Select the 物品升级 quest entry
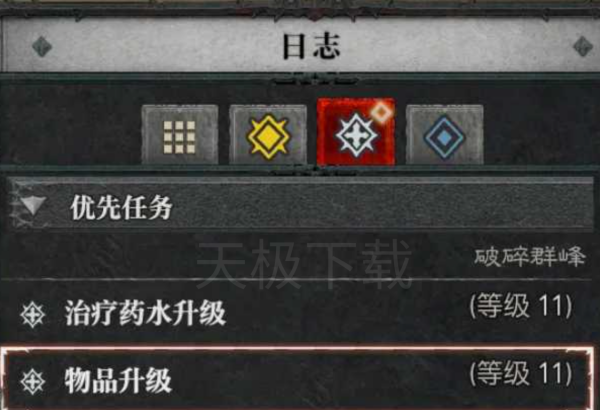The height and width of the screenshot is (410, 600). [298, 378]
